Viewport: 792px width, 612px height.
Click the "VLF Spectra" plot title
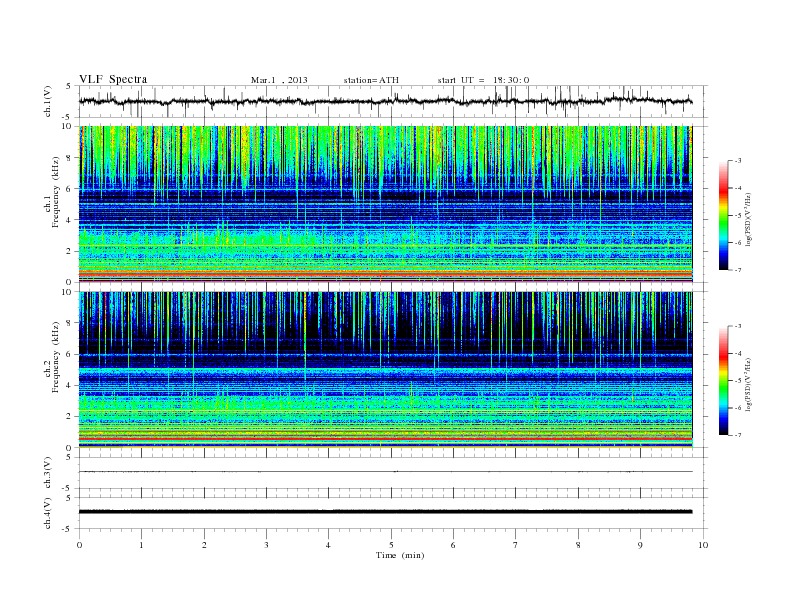113,79
